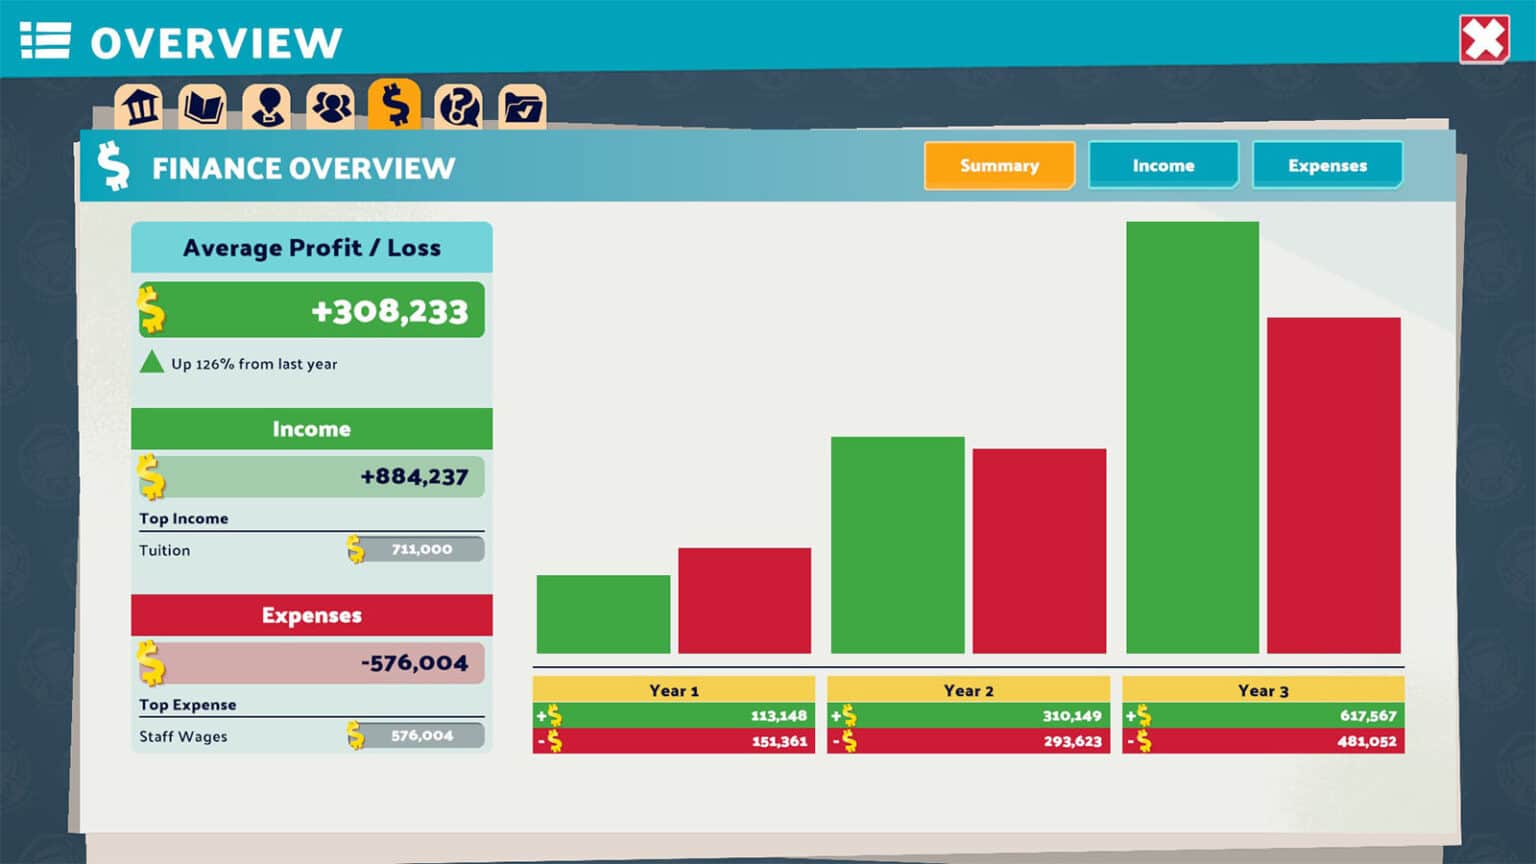
Task: Open the folder checkmark tab
Action: click(522, 106)
